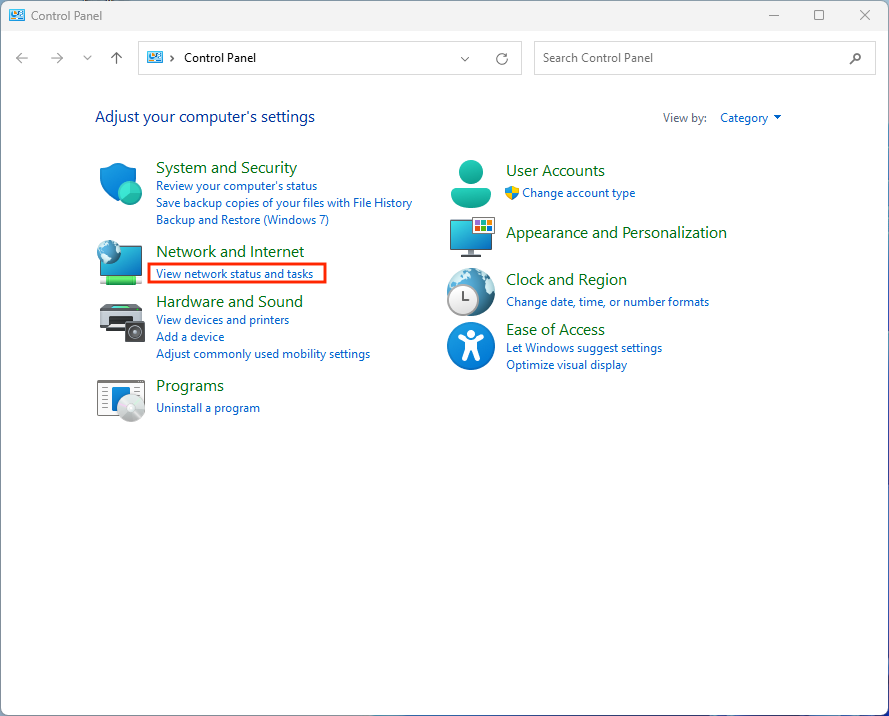889x716 pixels.
Task: Open the User Accounts person icon
Action: click(x=471, y=184)
